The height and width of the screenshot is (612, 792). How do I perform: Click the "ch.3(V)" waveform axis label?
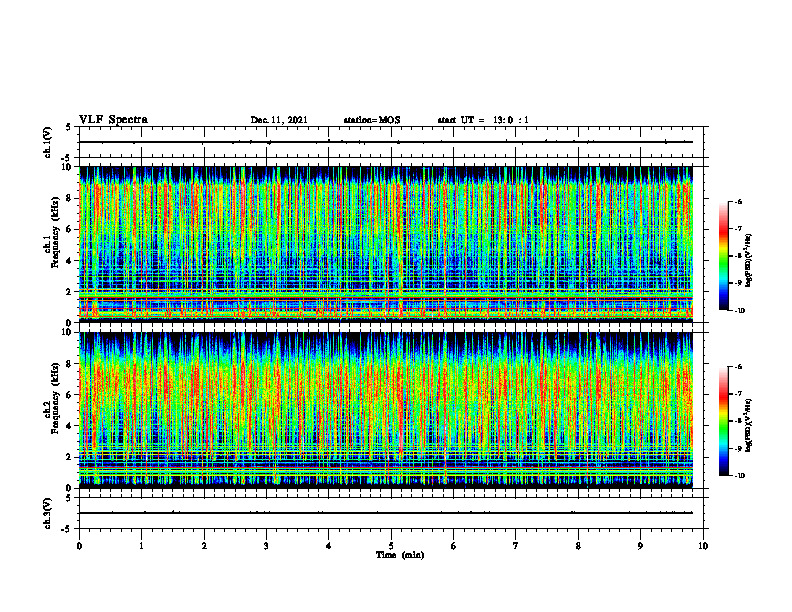(x=48, y=513)
